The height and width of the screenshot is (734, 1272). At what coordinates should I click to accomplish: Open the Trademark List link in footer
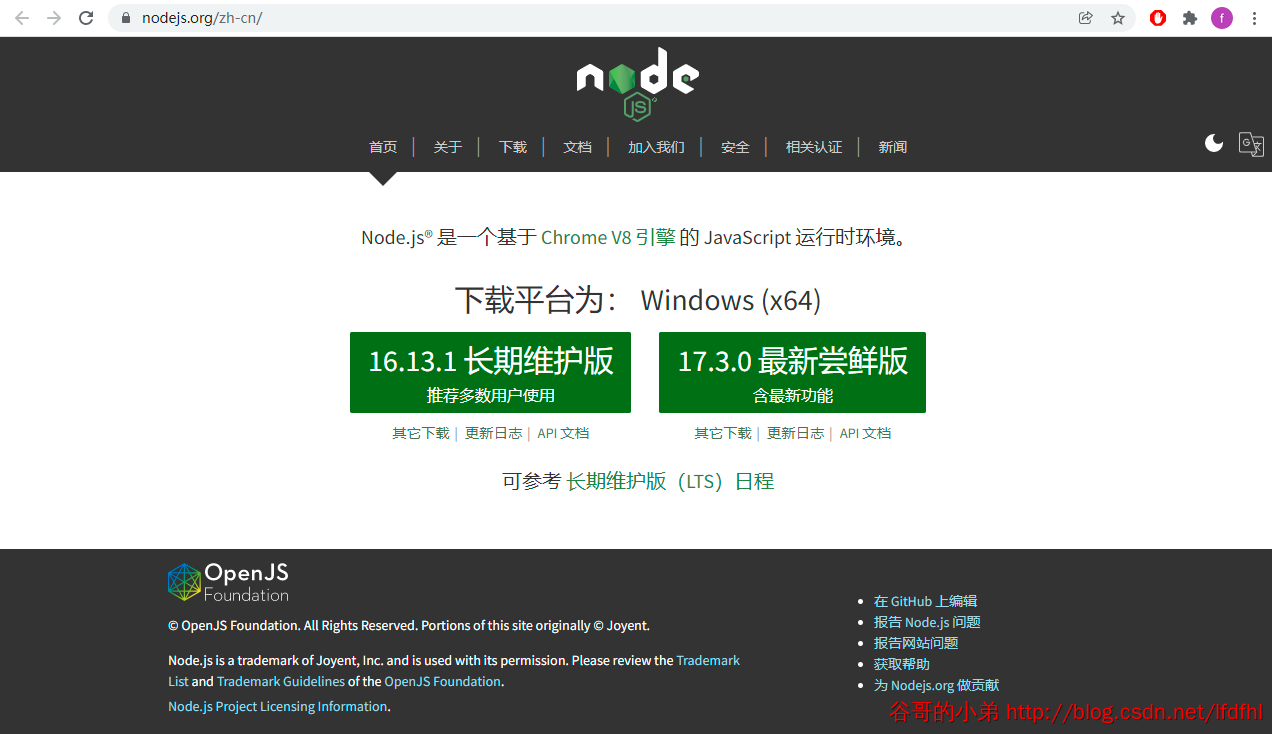[x=708, y=660]
